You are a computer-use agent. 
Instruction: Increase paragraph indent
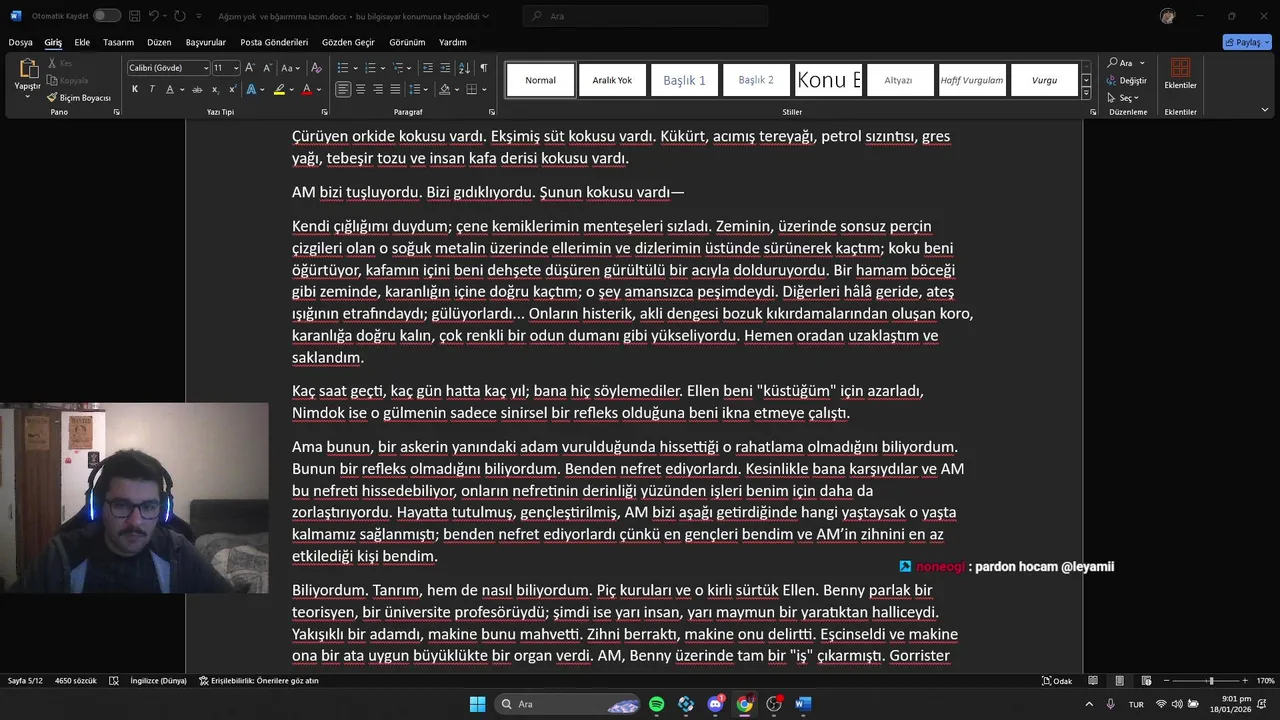click(x=445, y=68)
